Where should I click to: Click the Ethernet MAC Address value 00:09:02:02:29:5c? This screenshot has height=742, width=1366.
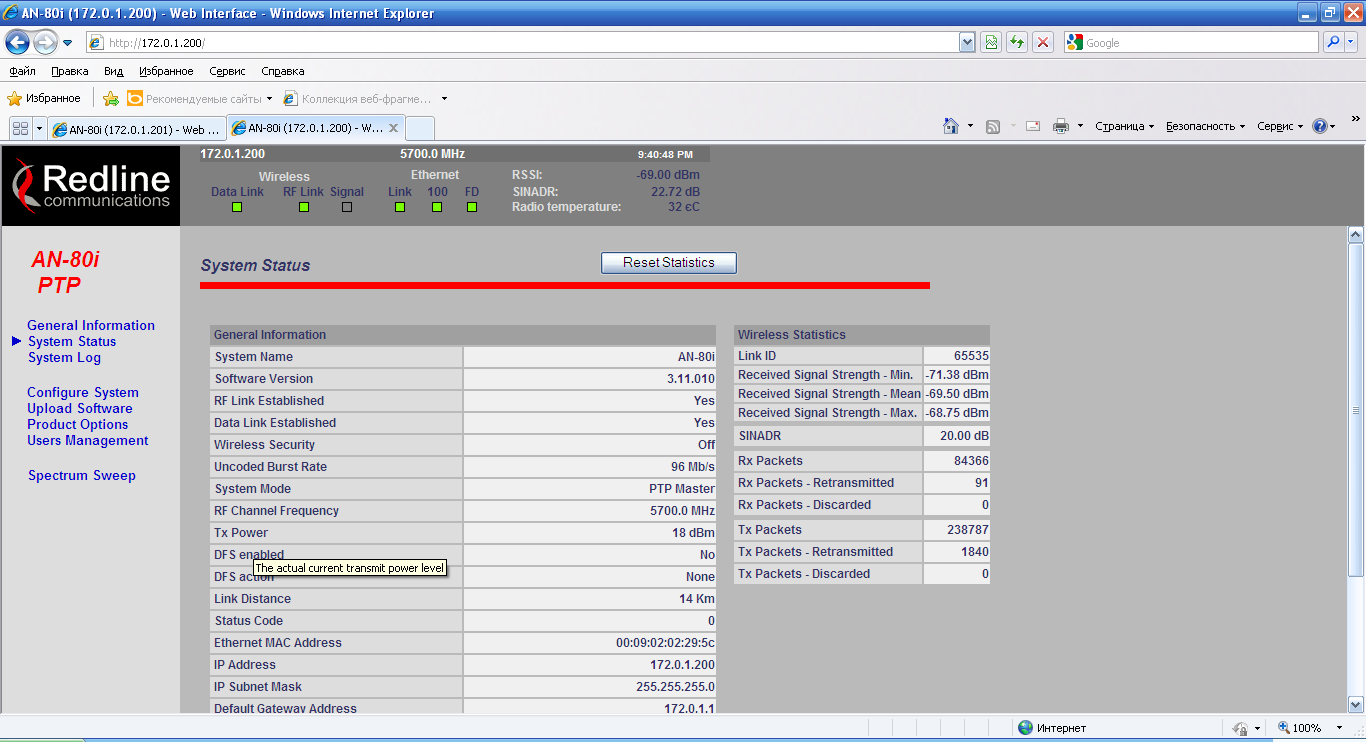coord(665,643)
